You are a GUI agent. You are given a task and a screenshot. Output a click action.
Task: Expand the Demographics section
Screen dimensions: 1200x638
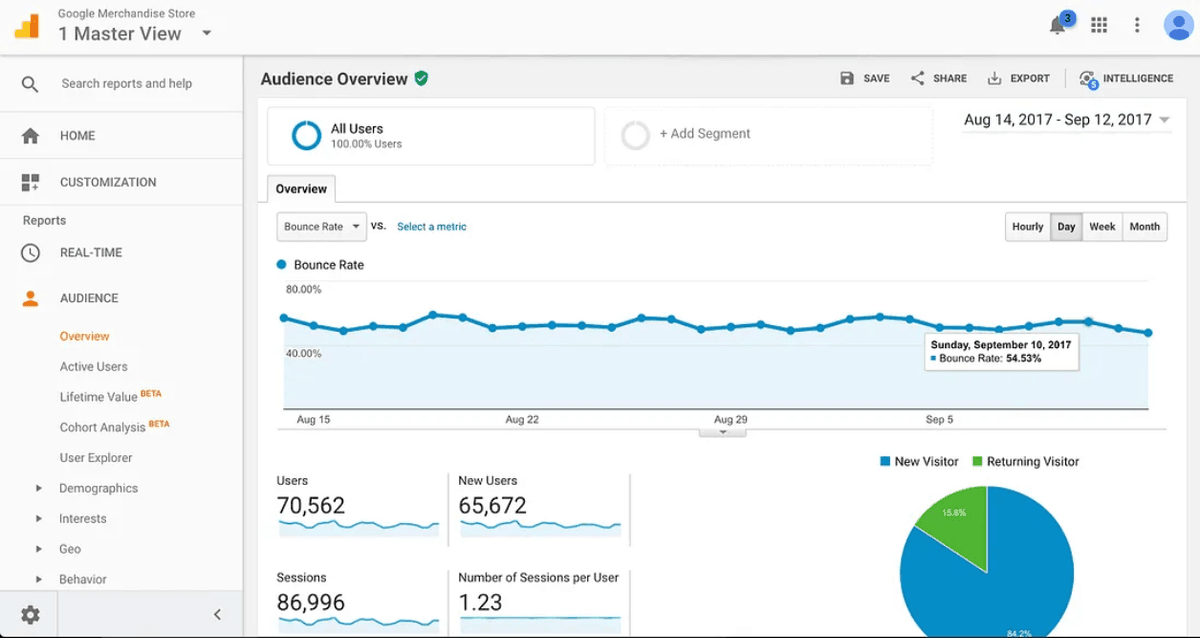click(x=97, y=488)
